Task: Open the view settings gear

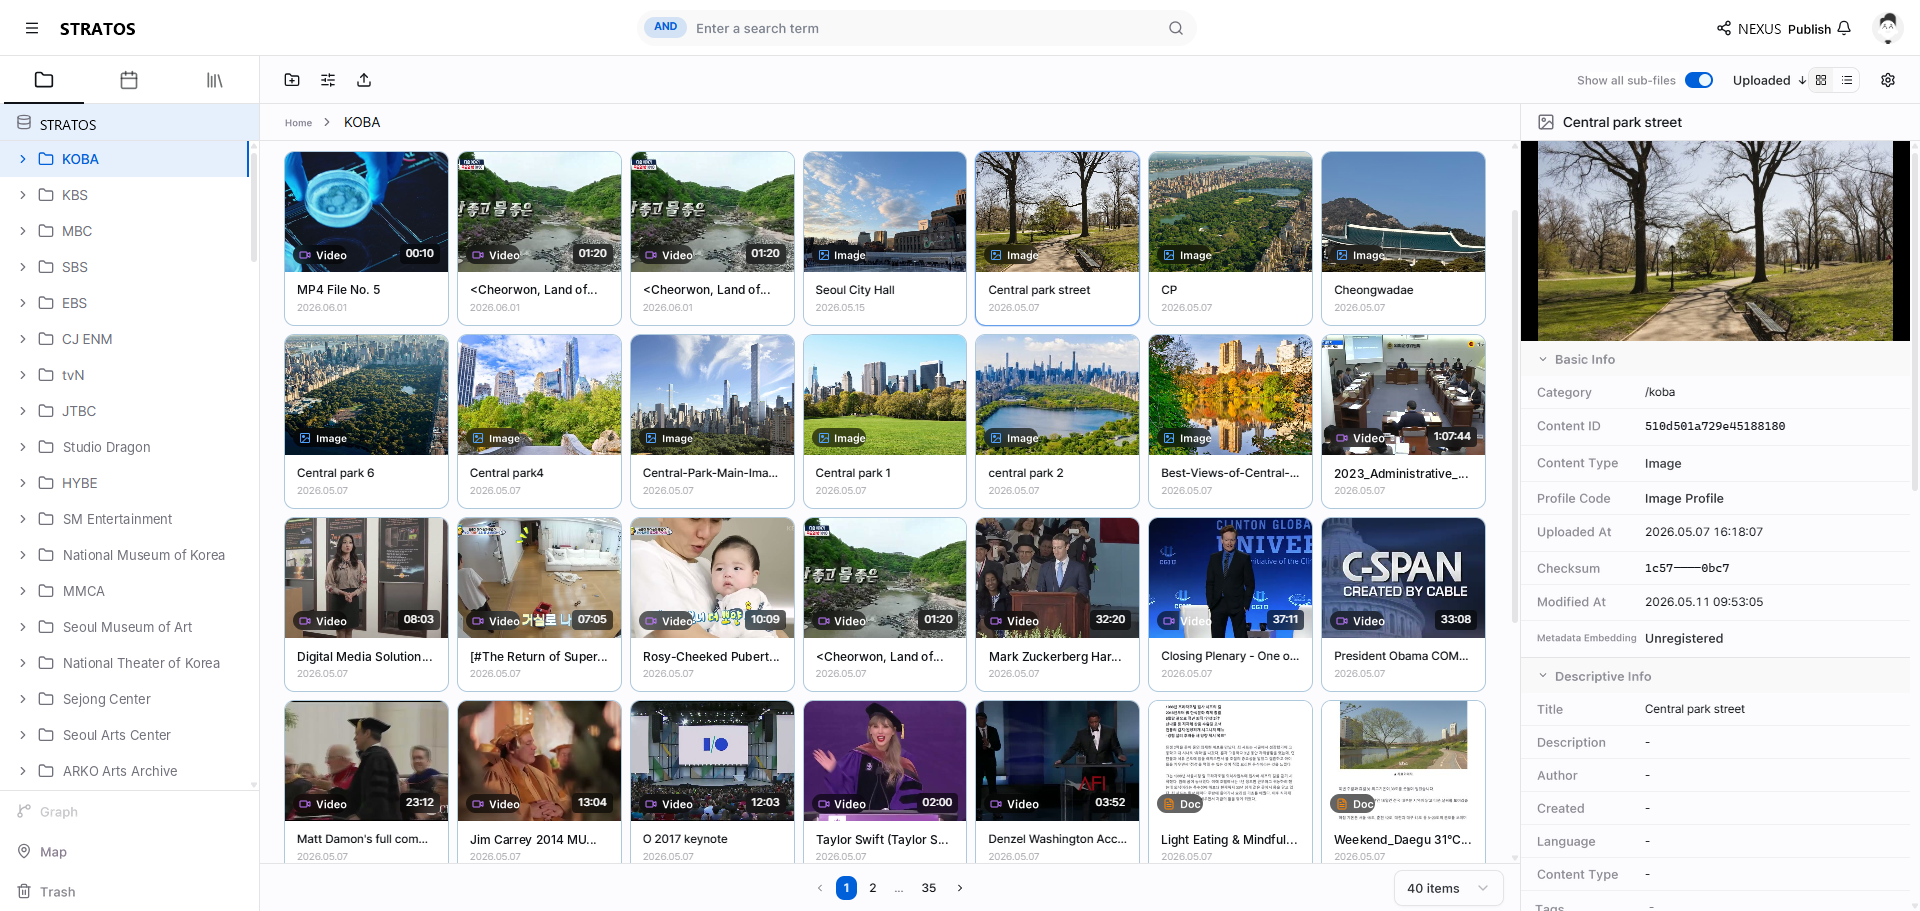Action: tap(1888, 80)
